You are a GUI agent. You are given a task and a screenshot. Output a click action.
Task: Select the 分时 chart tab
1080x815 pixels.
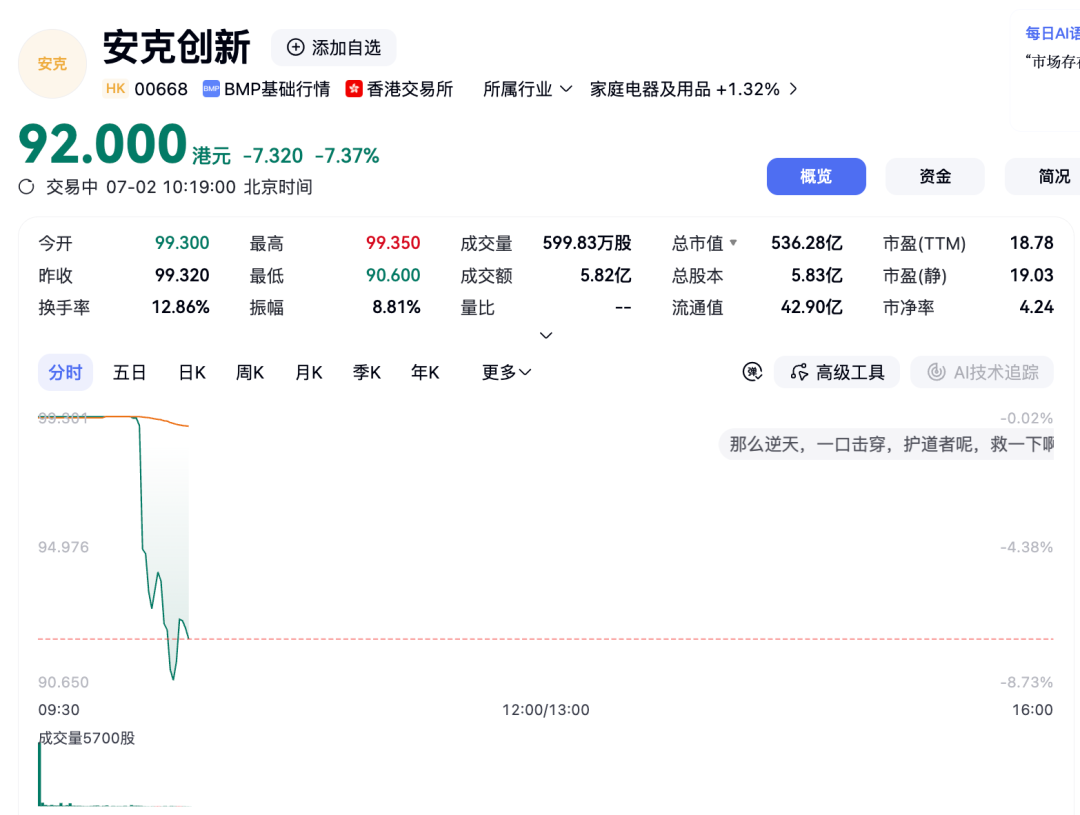click(65, 372)
